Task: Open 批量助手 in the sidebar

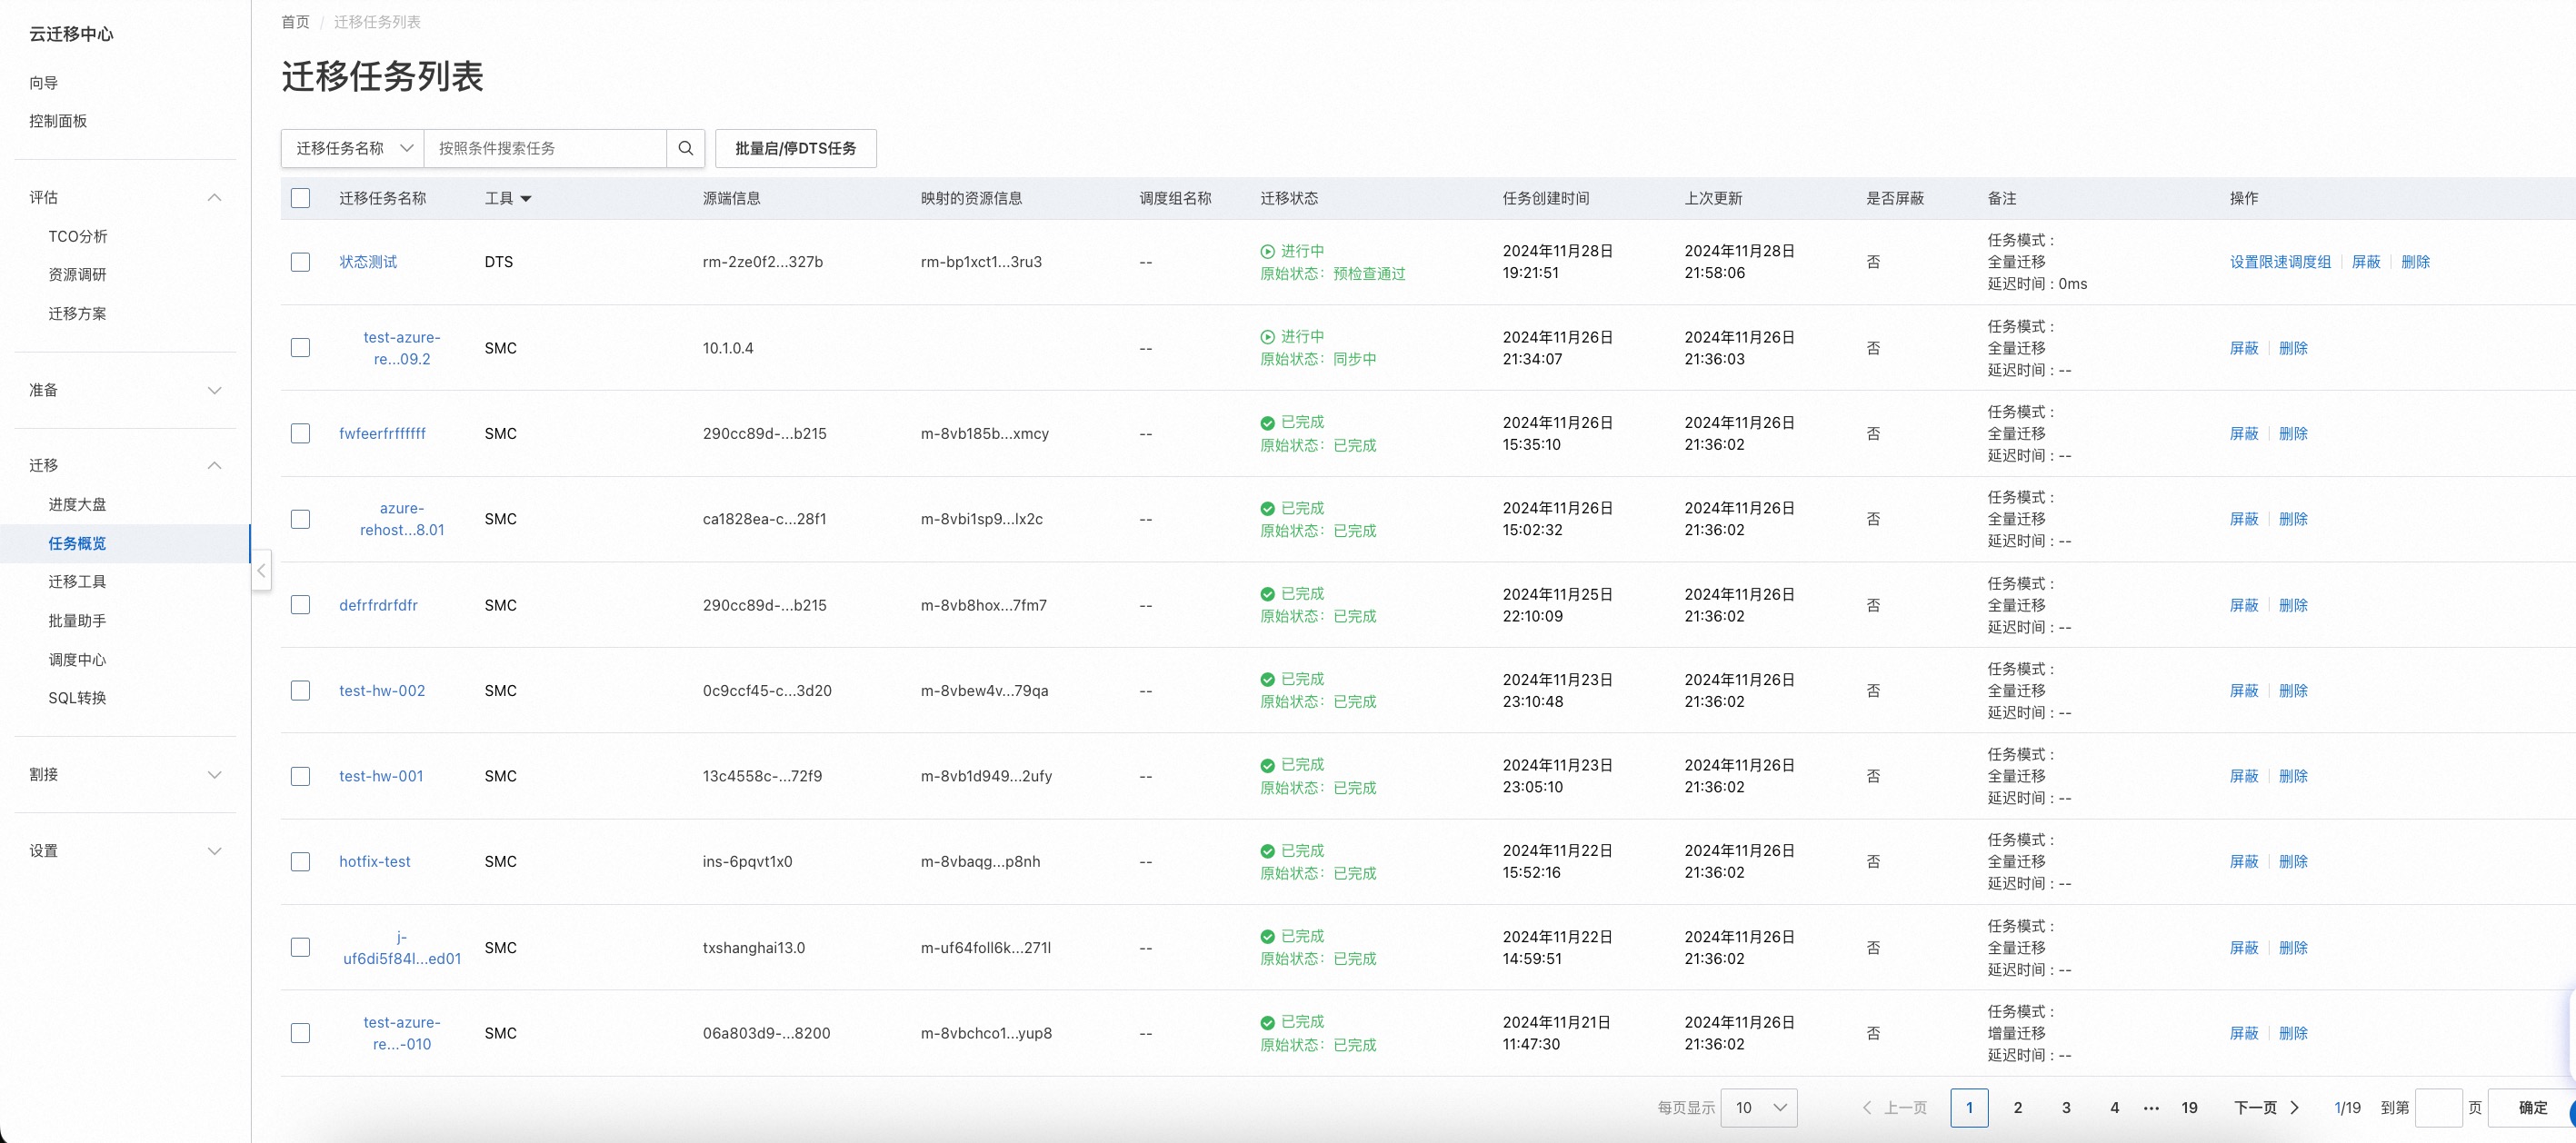Action: point(77,621)
